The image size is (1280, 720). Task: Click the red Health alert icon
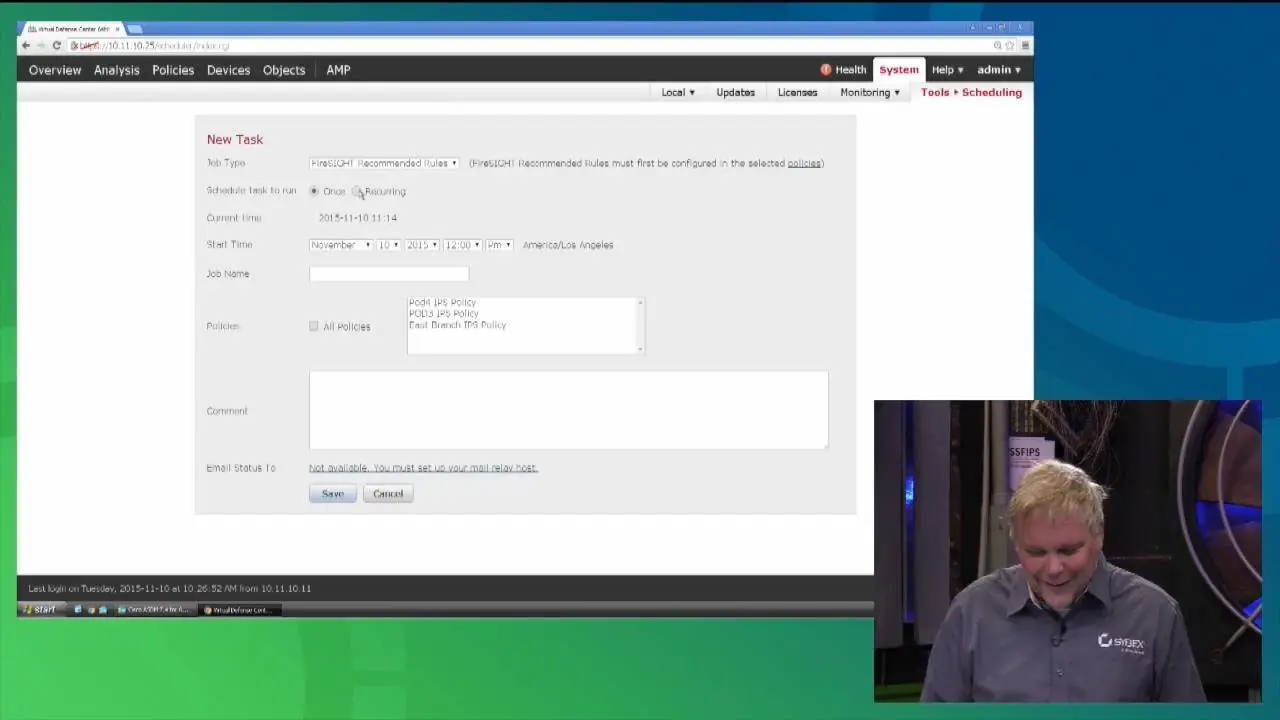(x=826, y=70)
